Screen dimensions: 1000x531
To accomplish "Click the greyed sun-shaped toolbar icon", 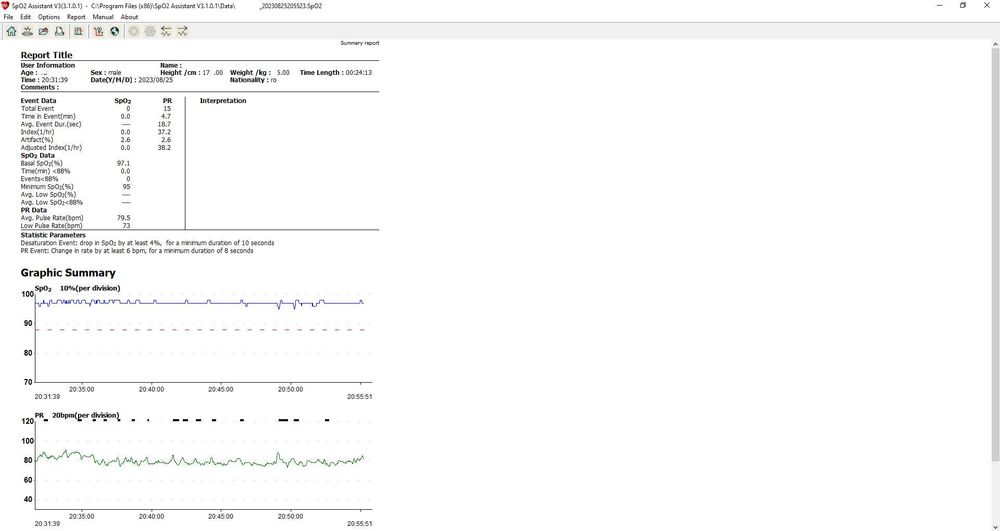I will tap(134, 31).
